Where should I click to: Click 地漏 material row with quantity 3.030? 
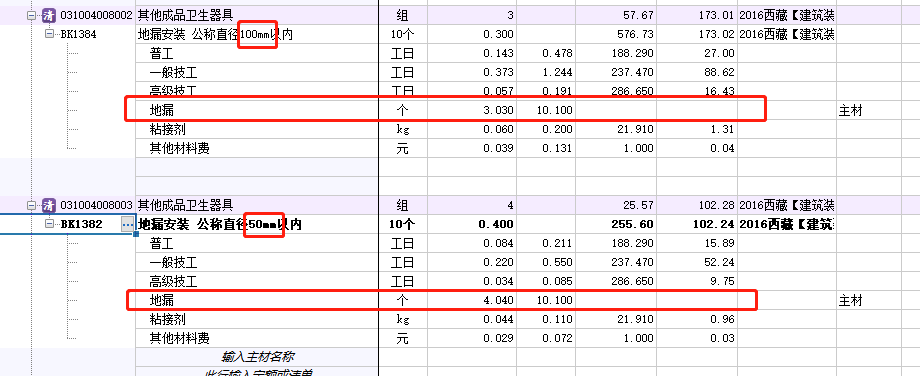point(445,110)
